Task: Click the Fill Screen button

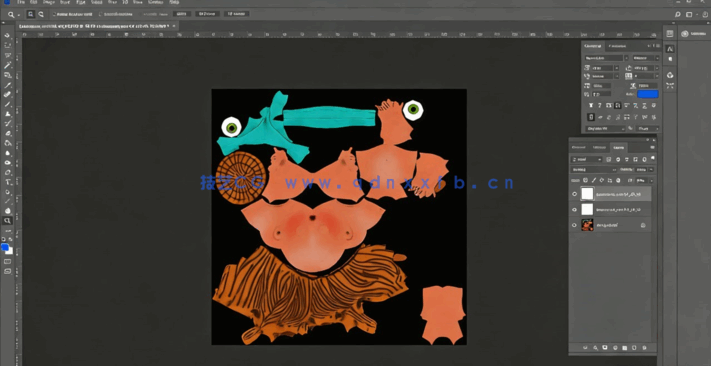Action: [236, 14]
